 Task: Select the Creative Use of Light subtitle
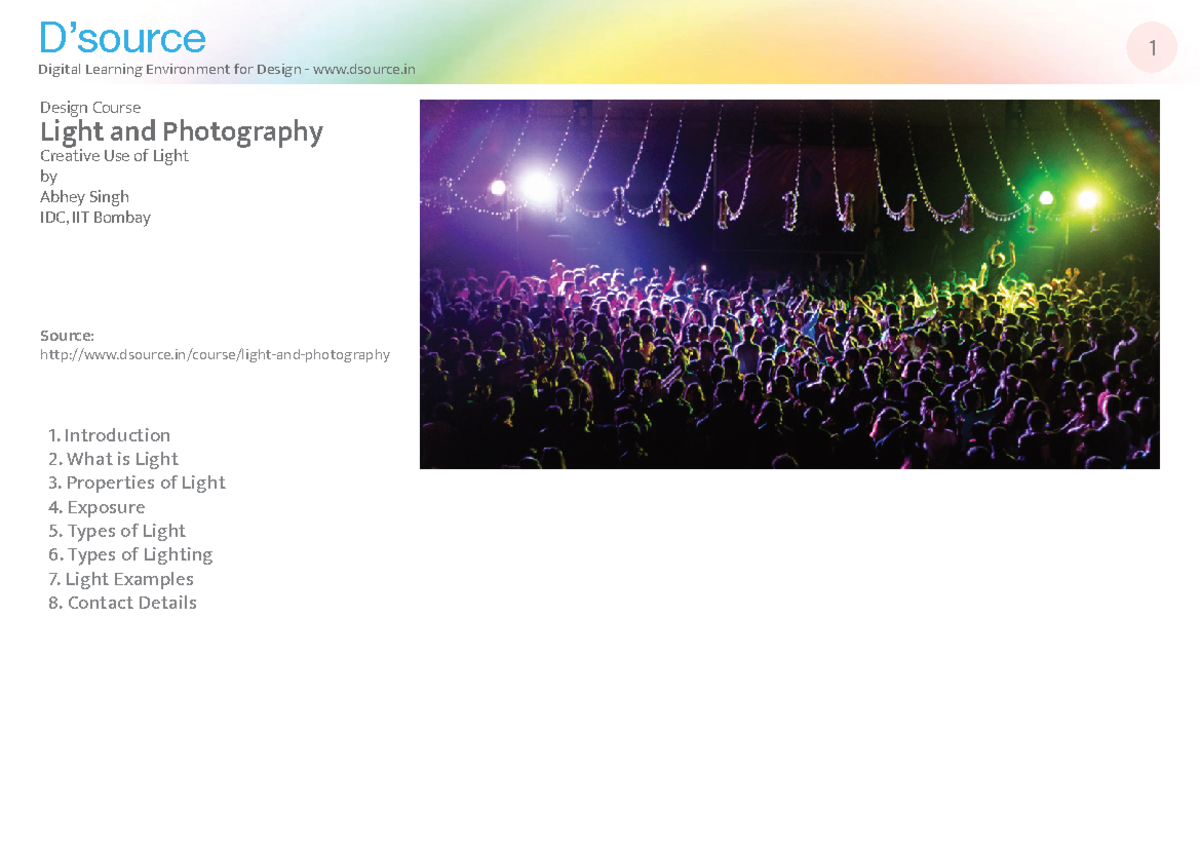113,156
